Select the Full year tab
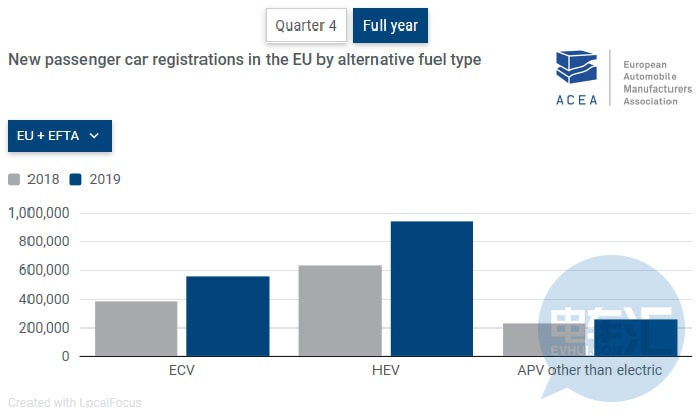700x417 pixels. [391, 25]
